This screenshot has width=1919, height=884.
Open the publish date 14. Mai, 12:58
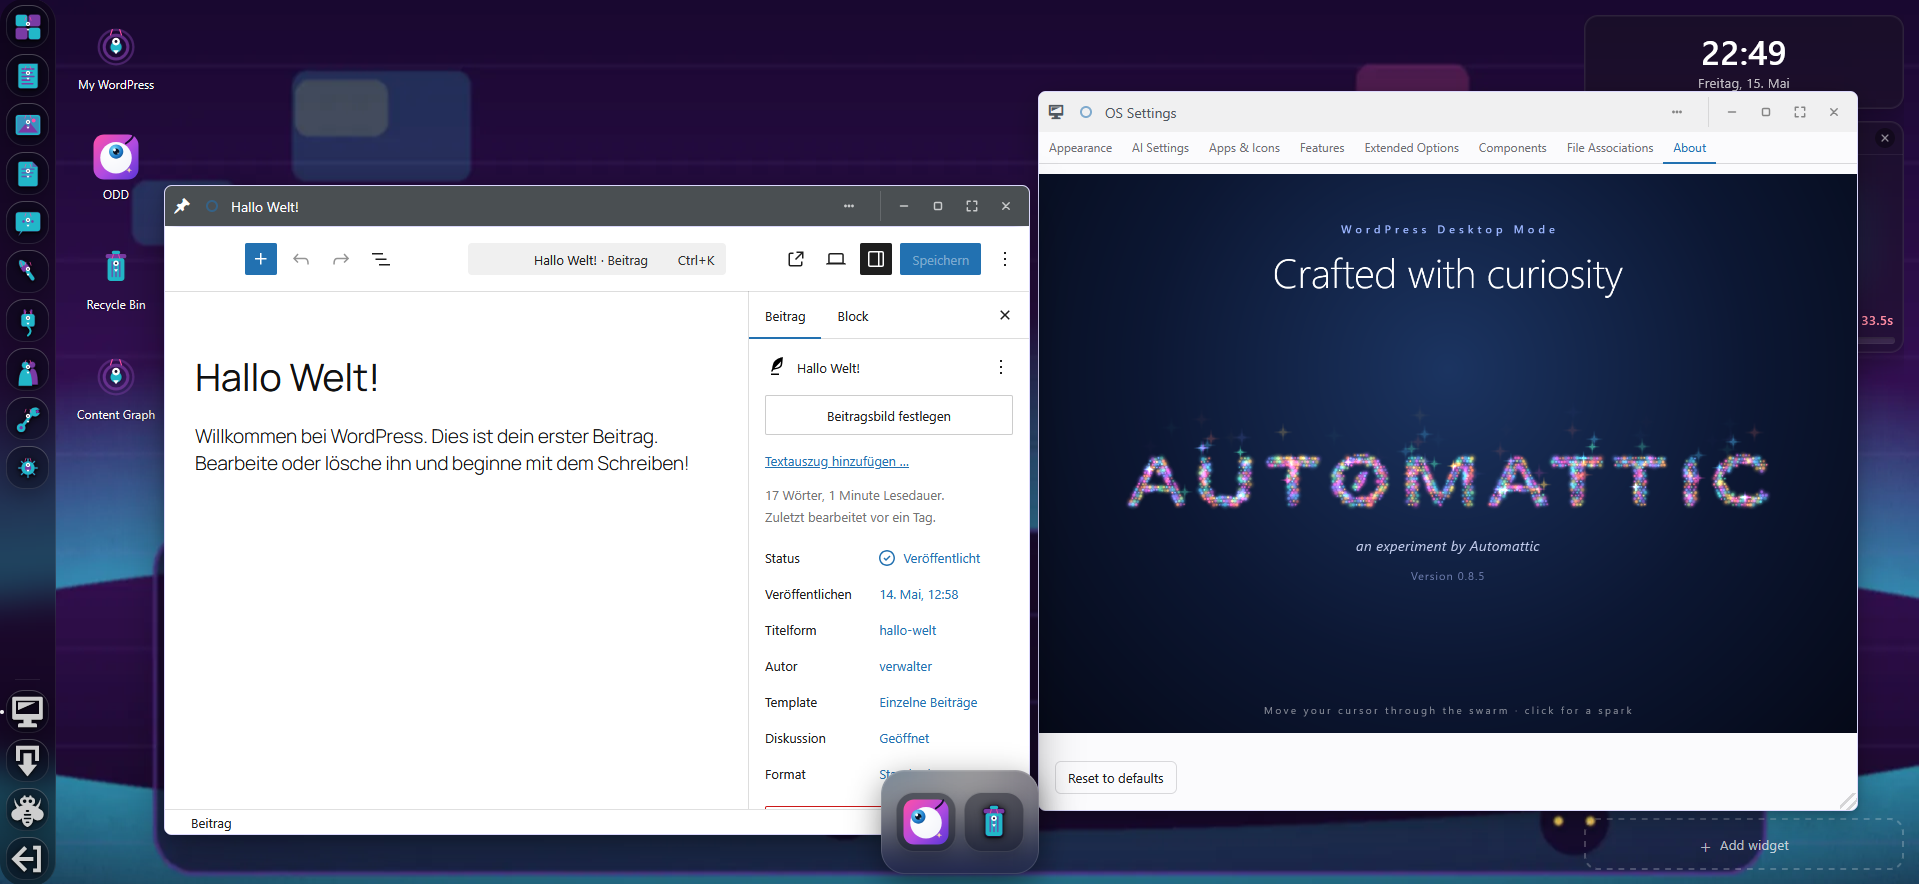coord(919,594)
